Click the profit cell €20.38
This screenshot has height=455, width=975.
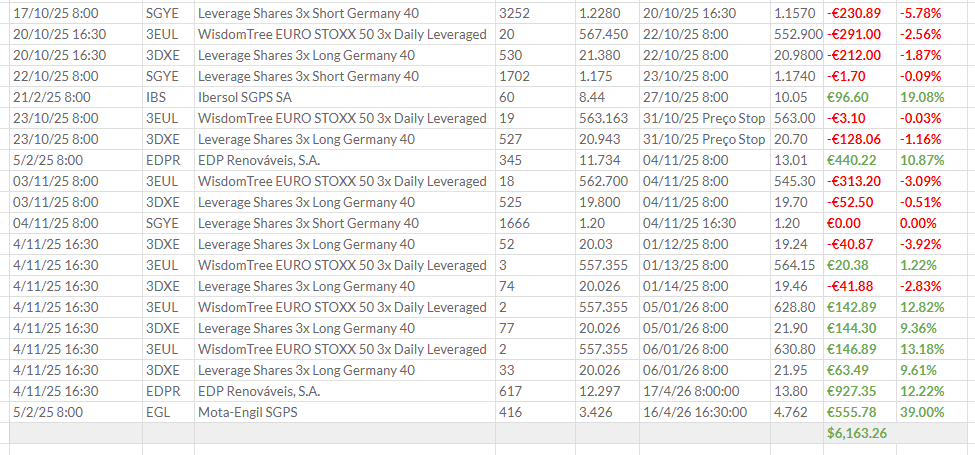pos(860,265)
